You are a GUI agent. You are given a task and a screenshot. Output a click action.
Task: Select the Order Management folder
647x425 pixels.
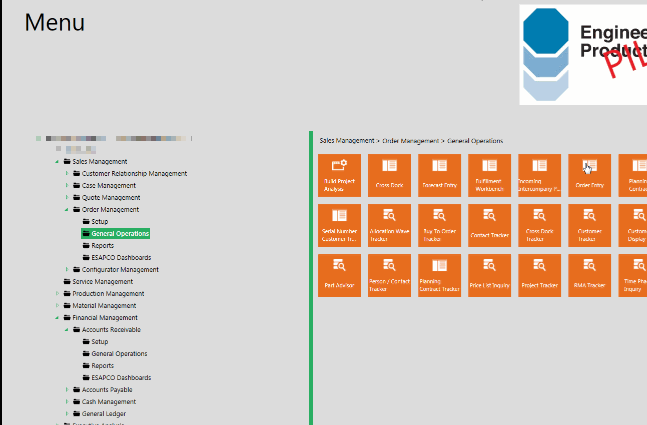pyautogui.click(x=106, y=209)
